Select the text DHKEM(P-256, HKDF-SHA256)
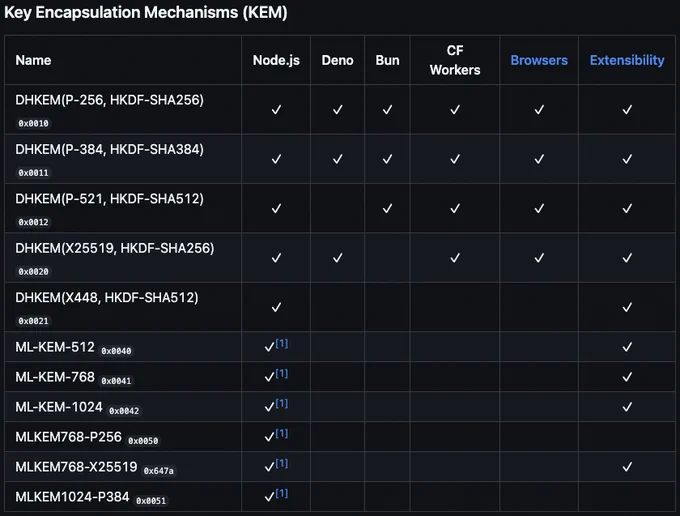Screen dimensions: 680x516 pos(109,100)
